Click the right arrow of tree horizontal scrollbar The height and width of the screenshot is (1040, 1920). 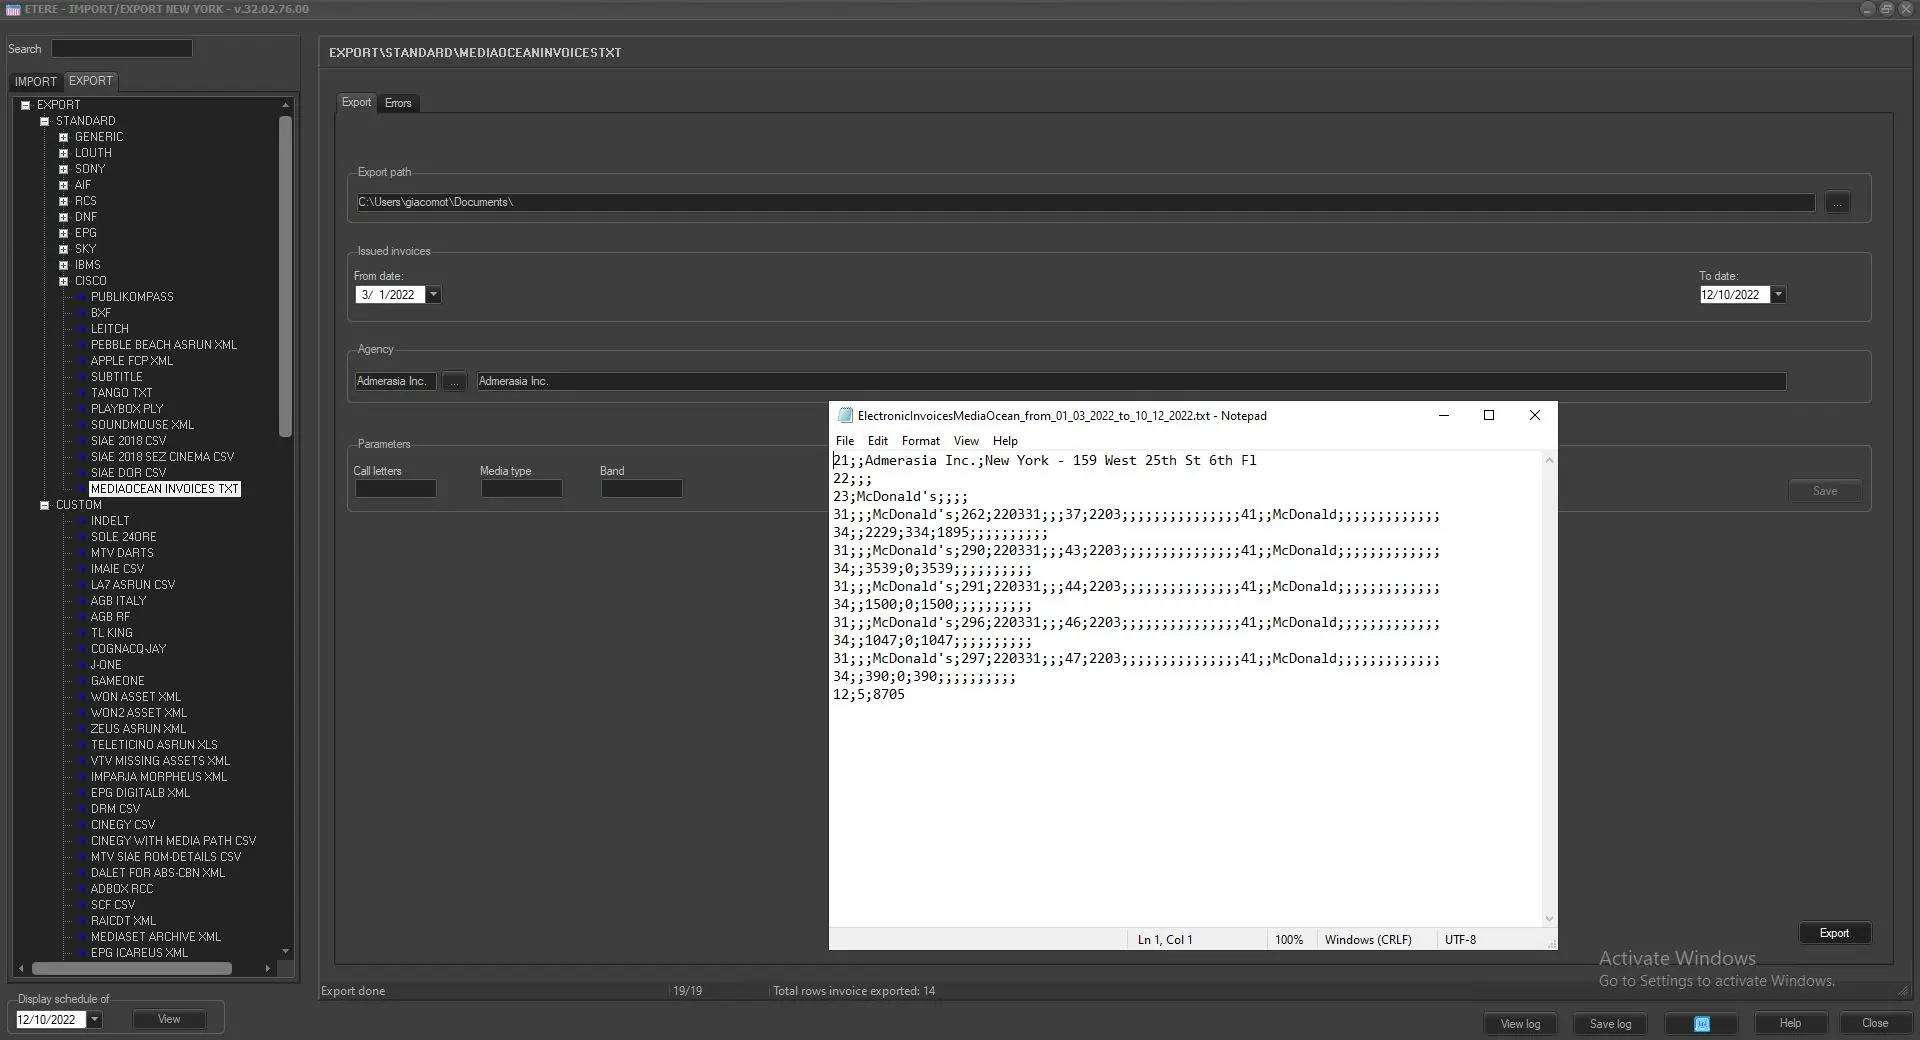pos(267,968)
